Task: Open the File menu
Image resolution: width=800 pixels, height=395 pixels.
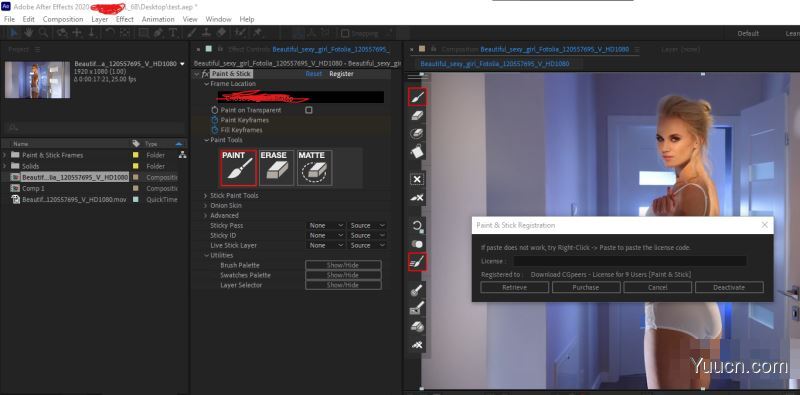Action: [x=9, y=19]
